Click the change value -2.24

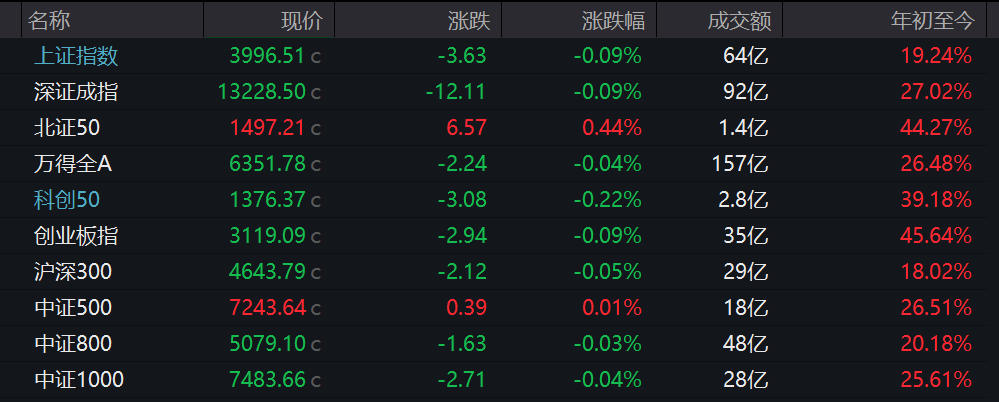(462, 164)
